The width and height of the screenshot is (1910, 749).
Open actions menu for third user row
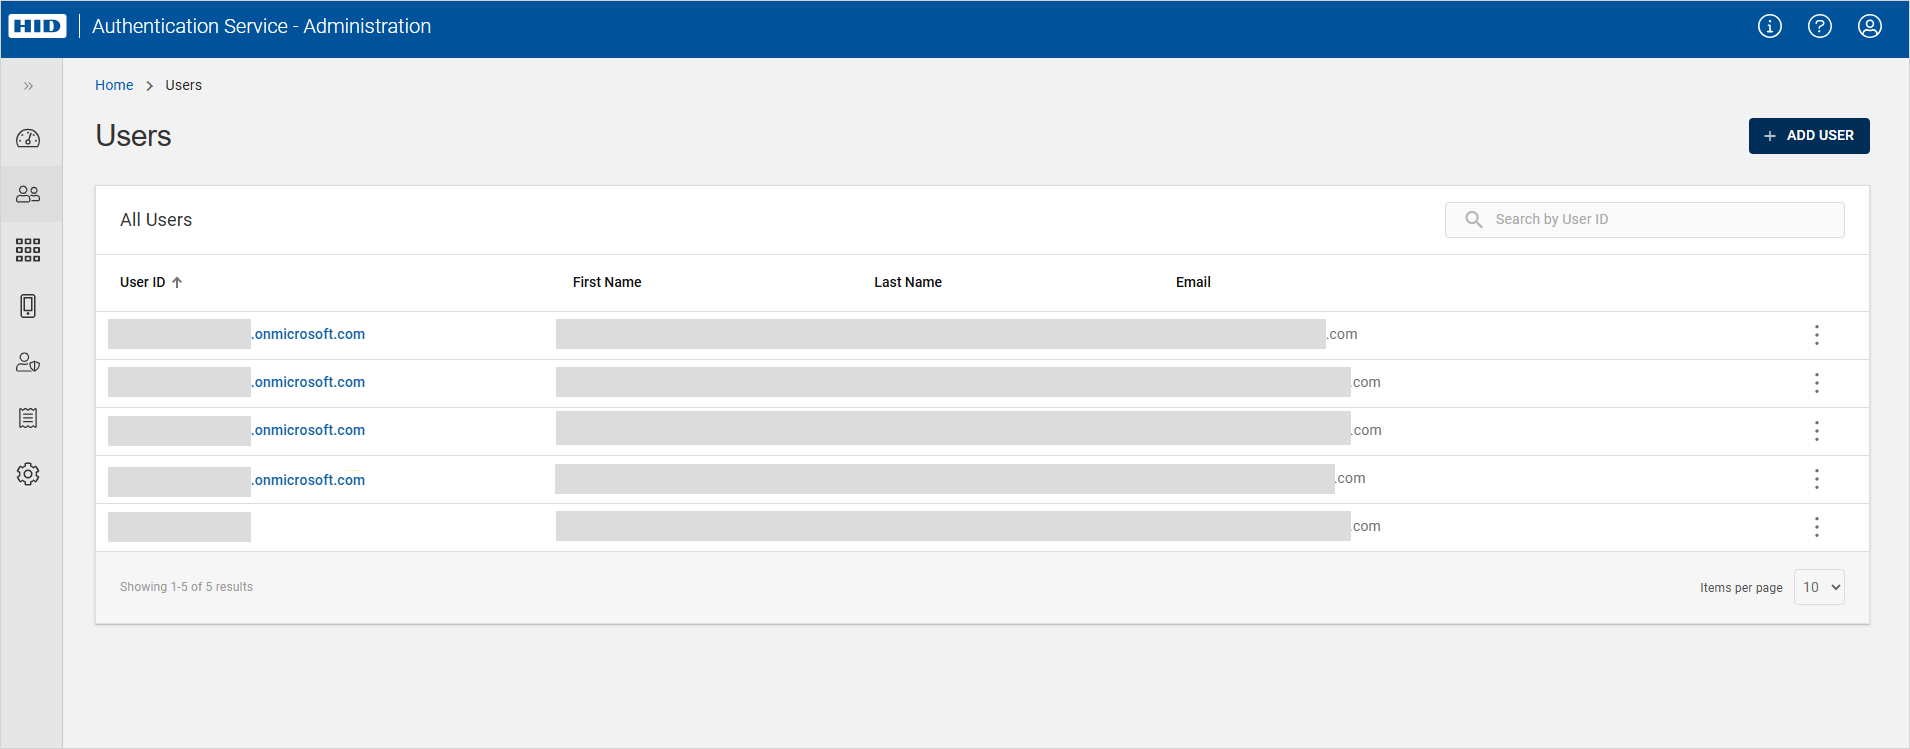pyautogui.click(x=1817, y=431)
